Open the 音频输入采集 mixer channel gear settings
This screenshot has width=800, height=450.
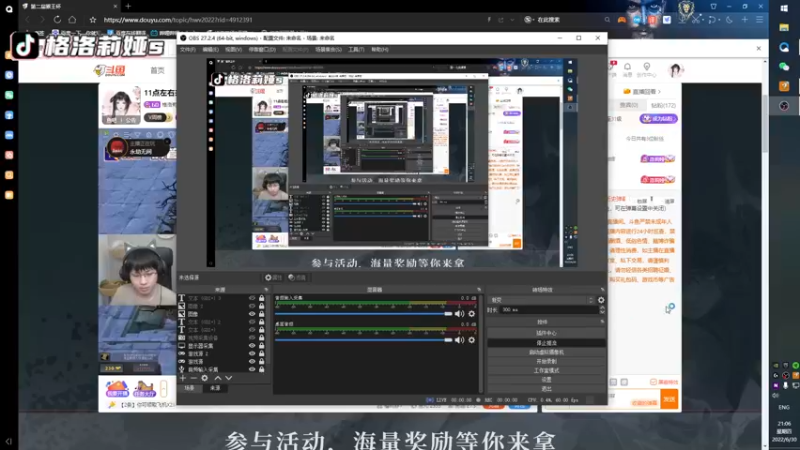click(471, 314)
